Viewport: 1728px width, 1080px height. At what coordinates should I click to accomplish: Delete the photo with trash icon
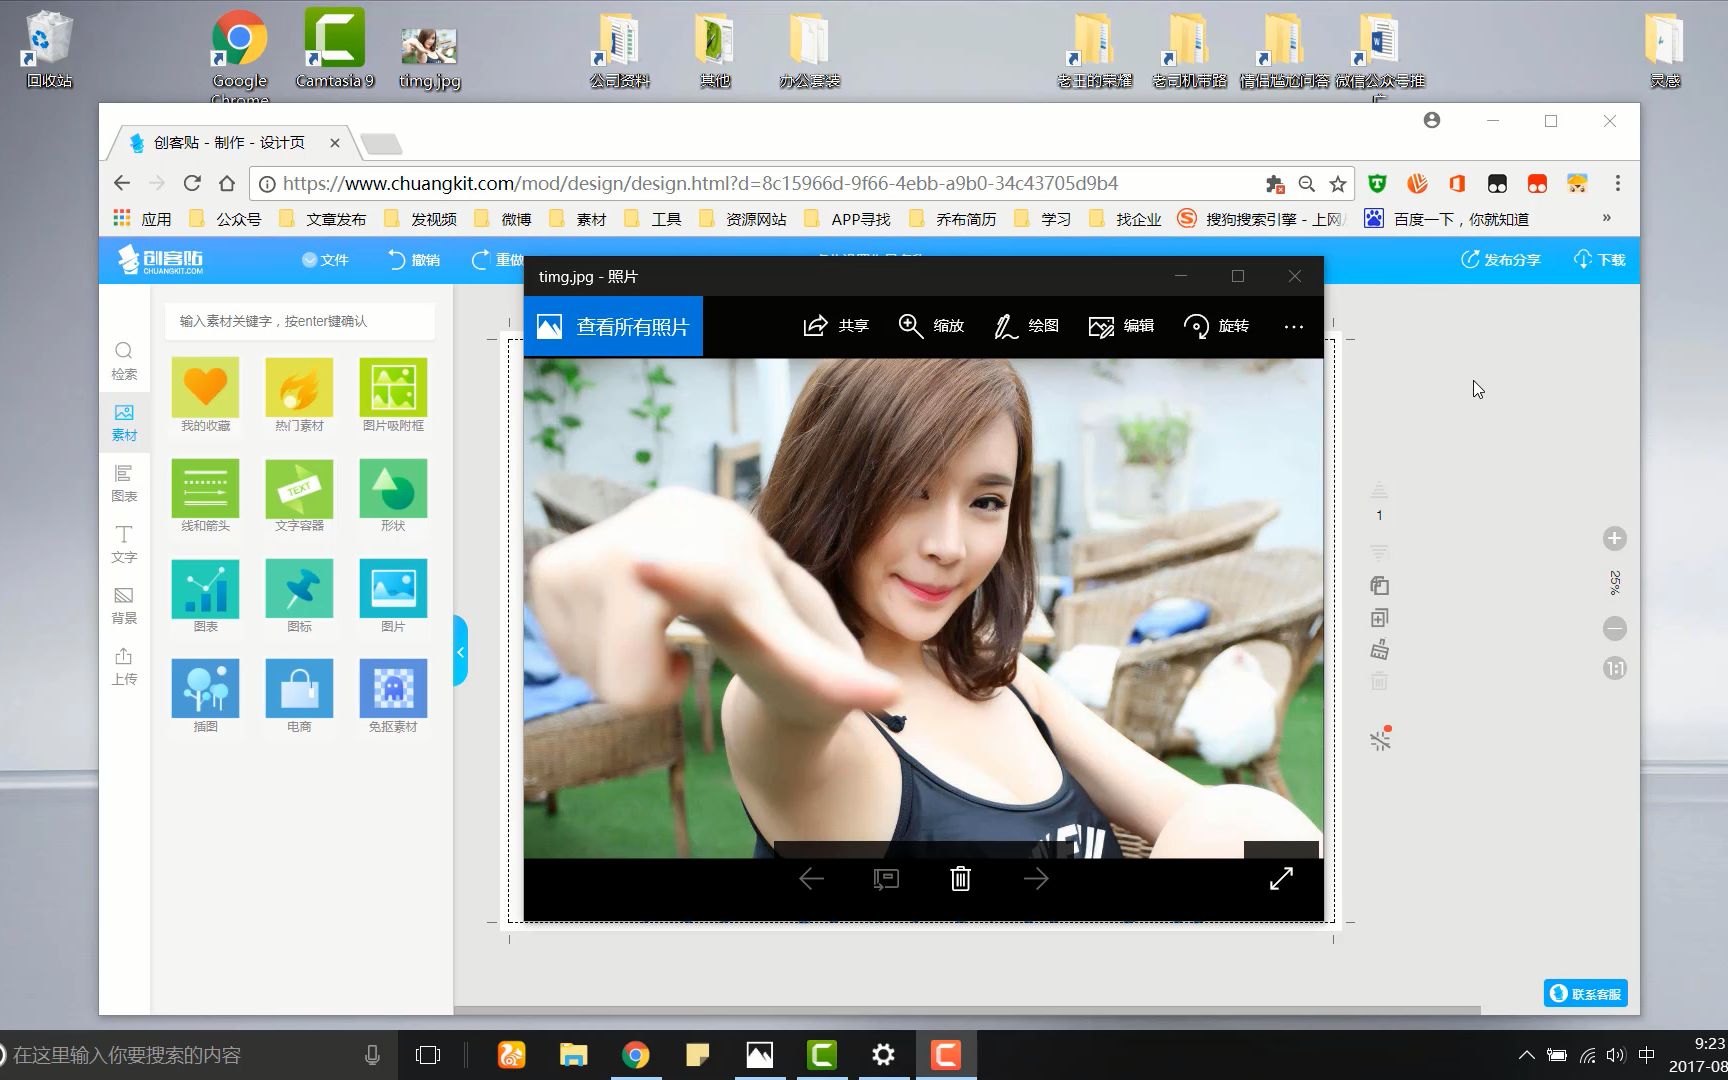960,879
